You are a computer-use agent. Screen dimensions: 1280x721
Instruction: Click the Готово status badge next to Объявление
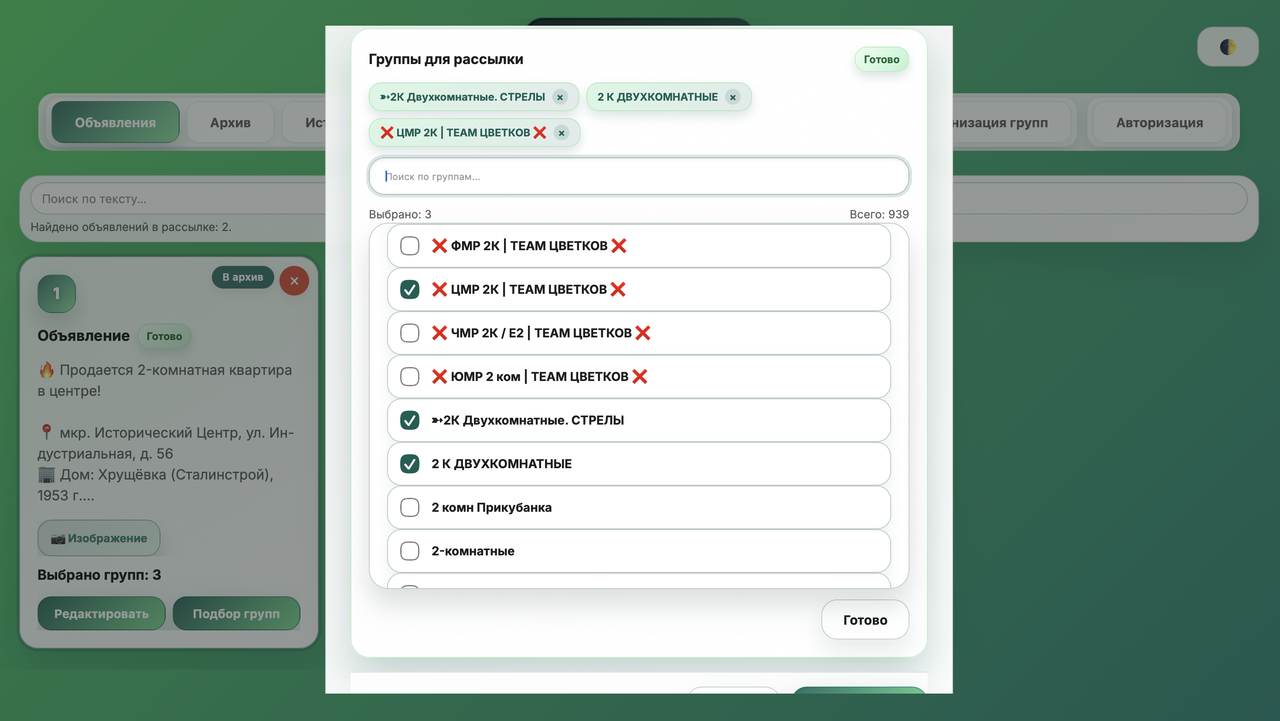tap(164, 337)
